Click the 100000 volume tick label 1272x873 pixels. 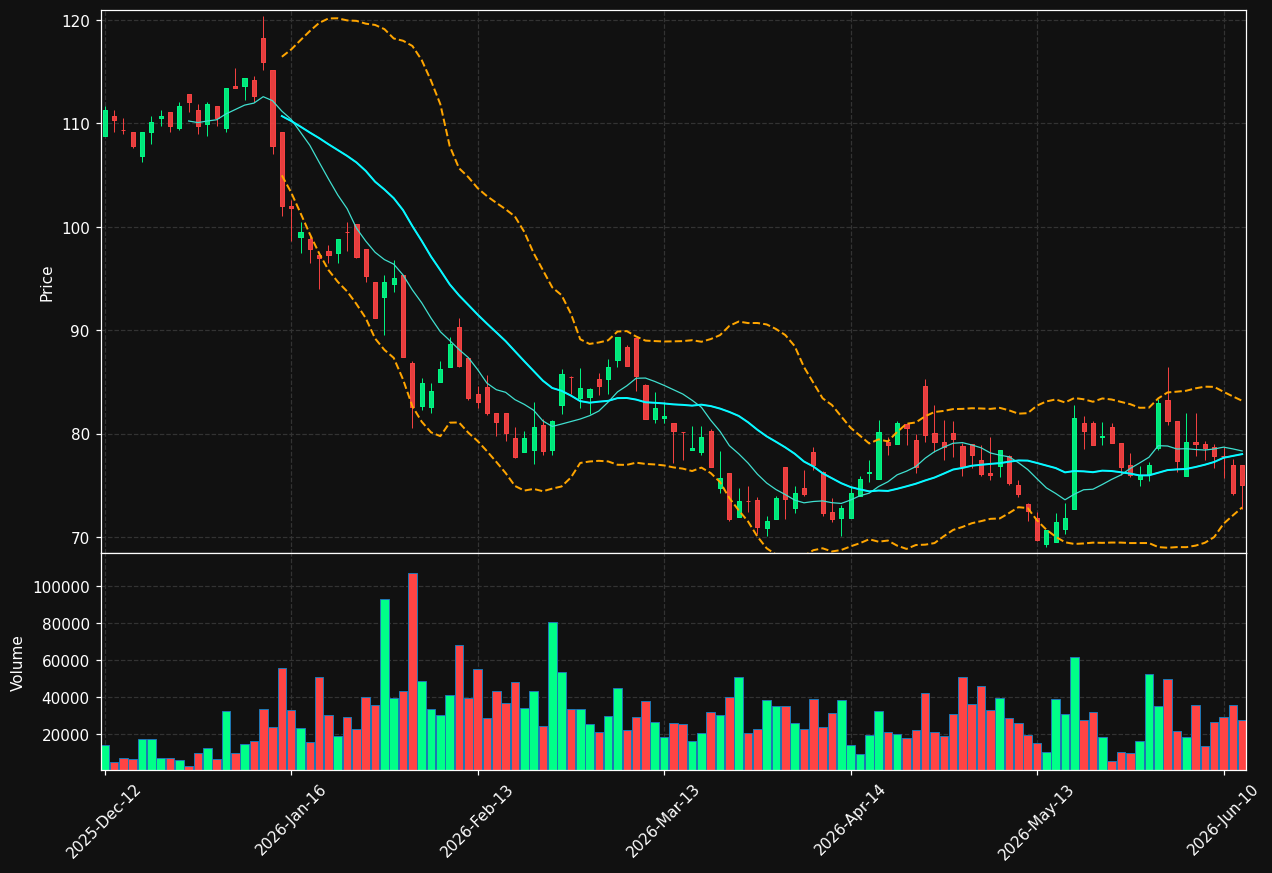[62, 587]
